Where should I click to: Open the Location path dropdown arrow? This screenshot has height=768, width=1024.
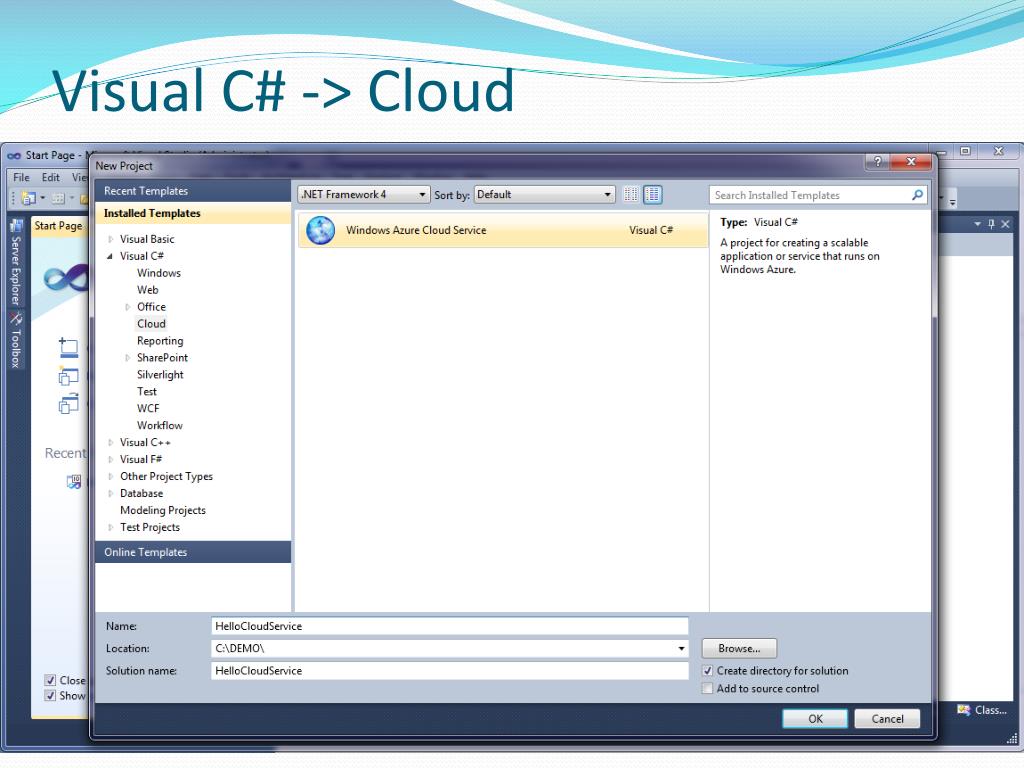coord(681,648)
